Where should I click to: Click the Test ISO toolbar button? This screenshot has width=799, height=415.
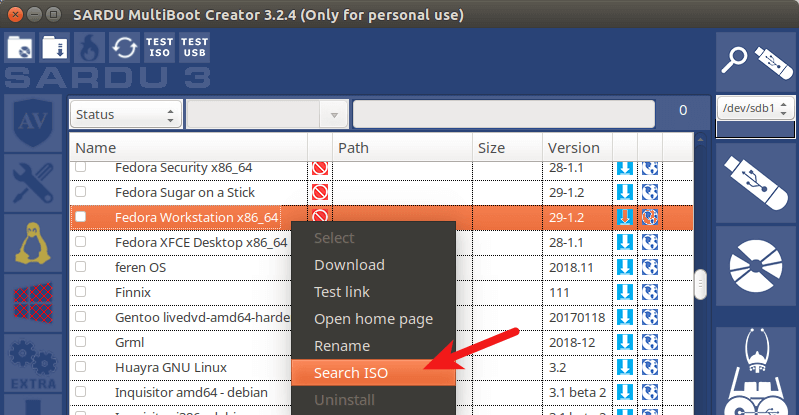tap(159, 47)
